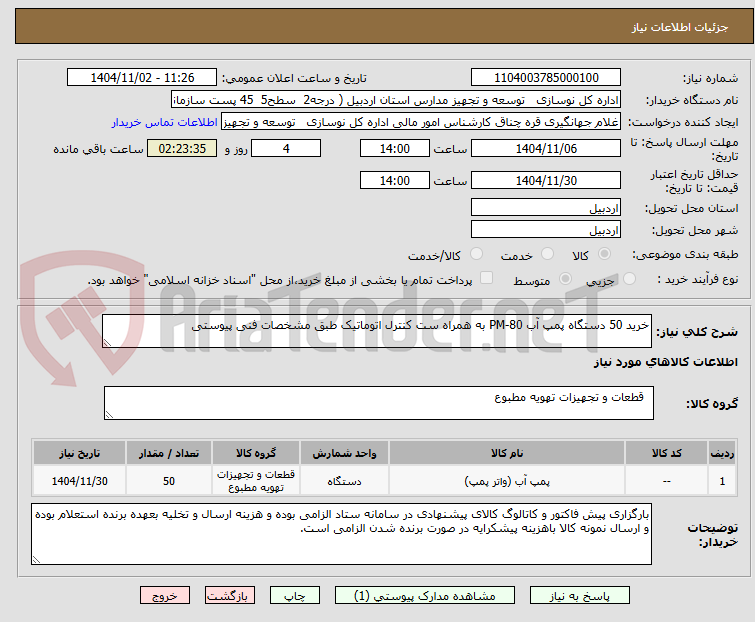Open 'مشاهده مدارک پیوستی (1)' attachments button
The width and height of the screenshot is (755, 622).
click(425, 596)
